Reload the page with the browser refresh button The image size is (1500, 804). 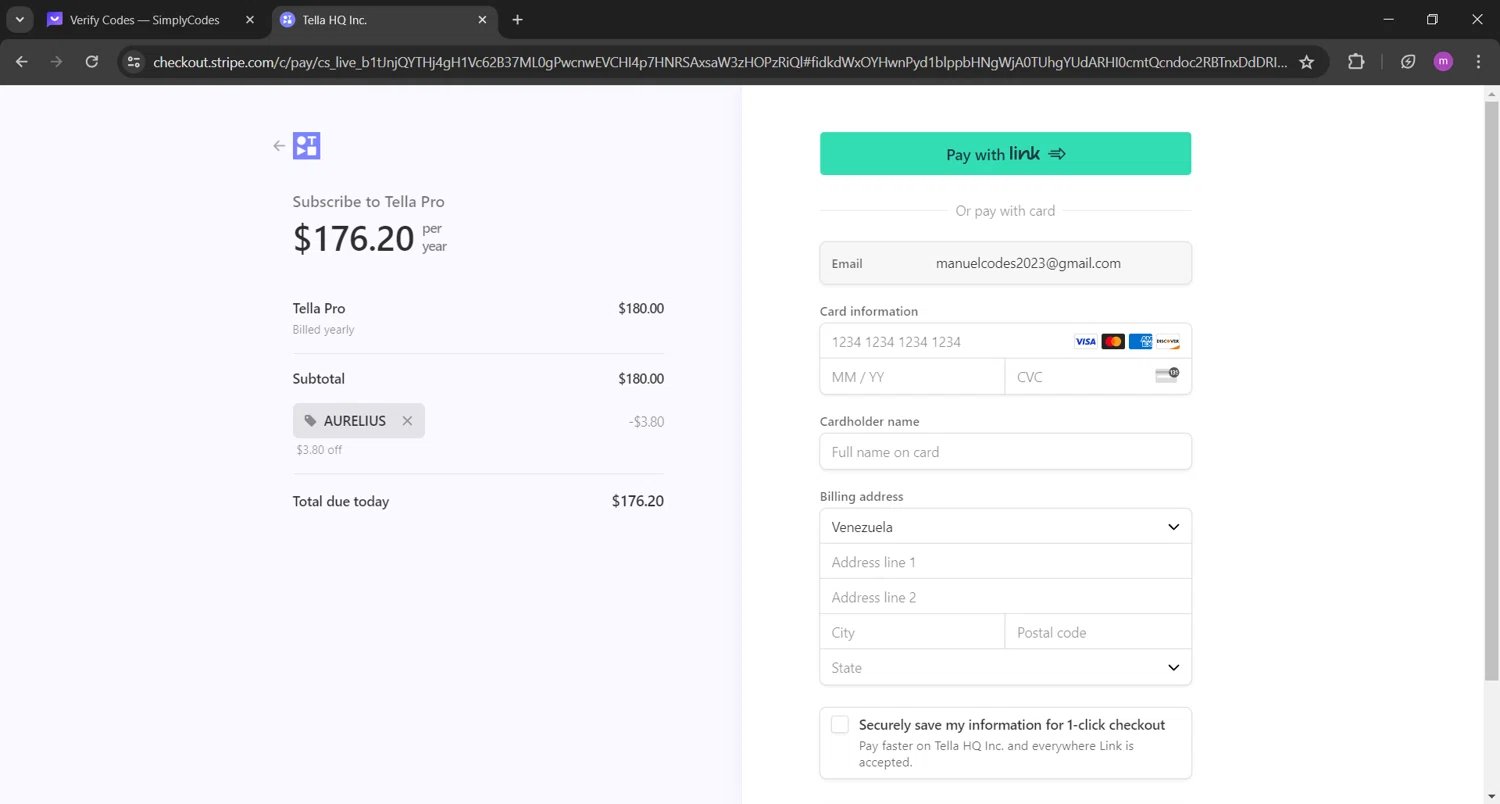(x=92, y=62)
